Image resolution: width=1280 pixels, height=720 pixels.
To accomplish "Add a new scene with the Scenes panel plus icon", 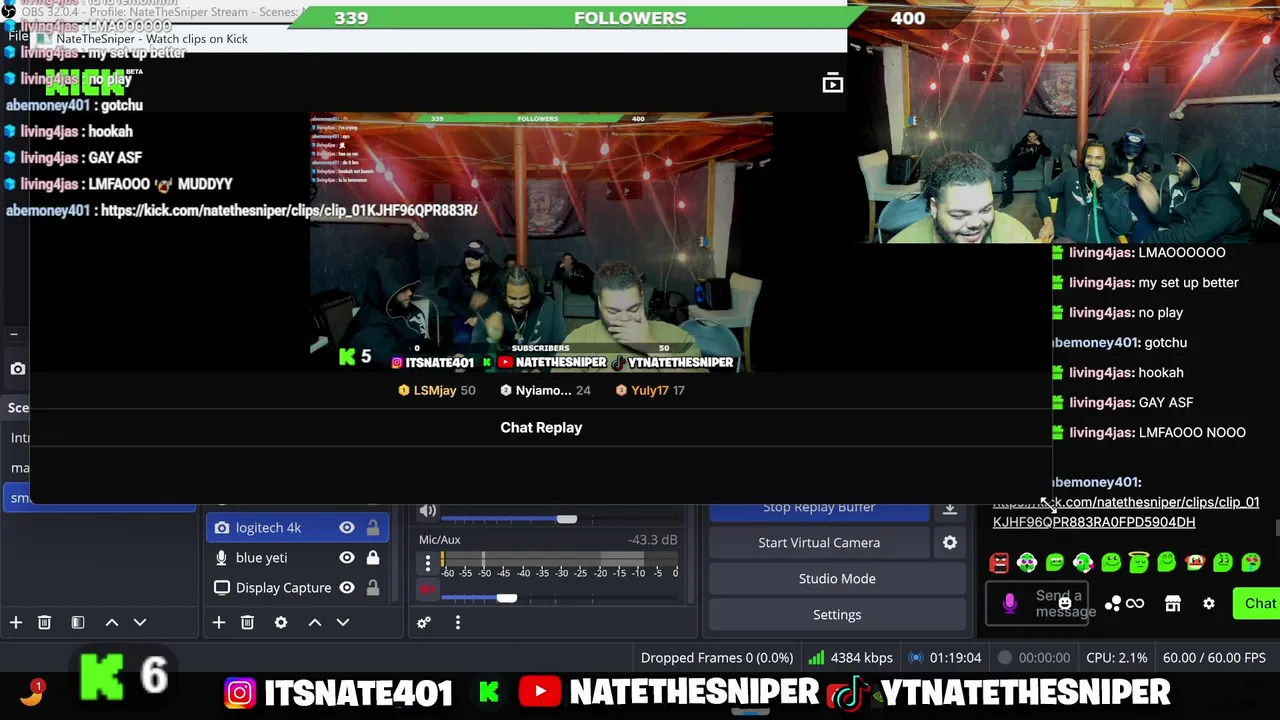I will click(16, 622).
